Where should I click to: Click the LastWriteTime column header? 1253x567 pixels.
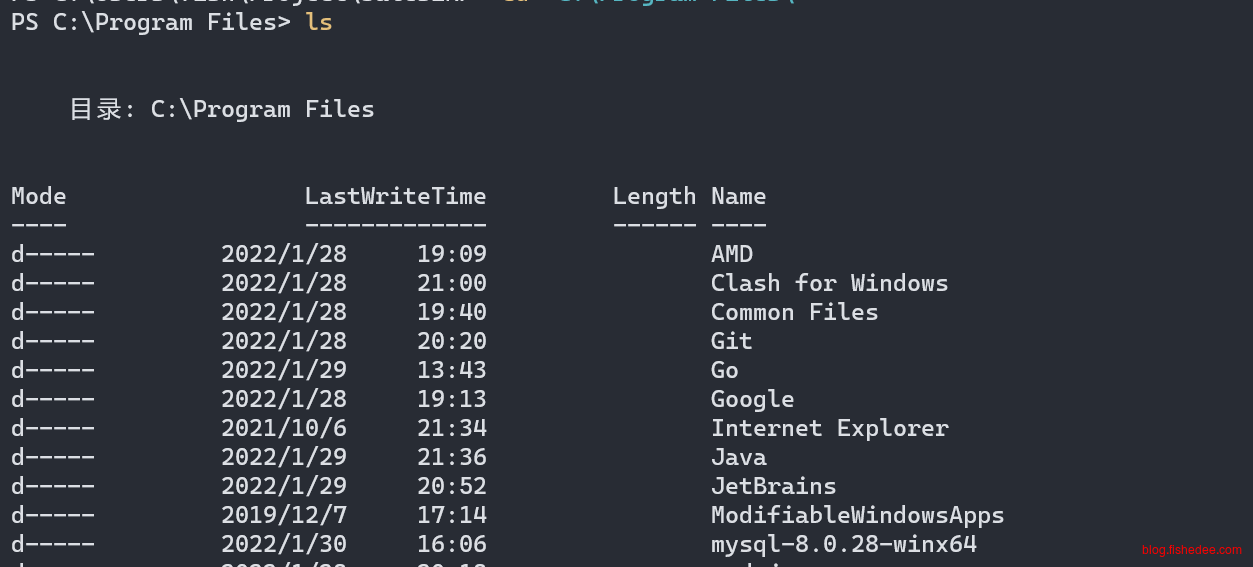(x=395, y=196)
